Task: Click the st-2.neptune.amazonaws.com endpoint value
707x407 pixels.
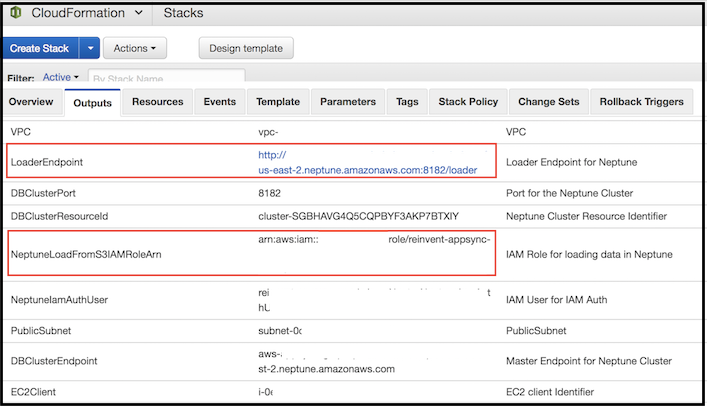Action: [x=326, y=369]
